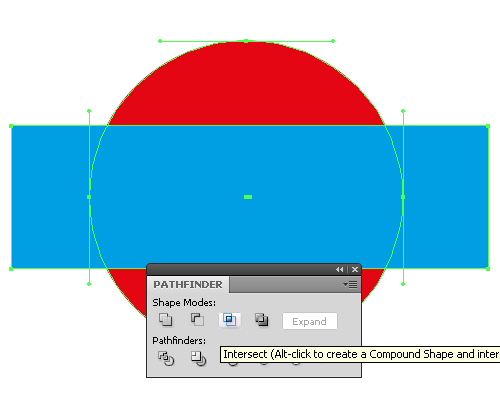This screenshot has height=413, width=500.
Task: Click the rectangle's top-left corner anchor
Action: 11,126
